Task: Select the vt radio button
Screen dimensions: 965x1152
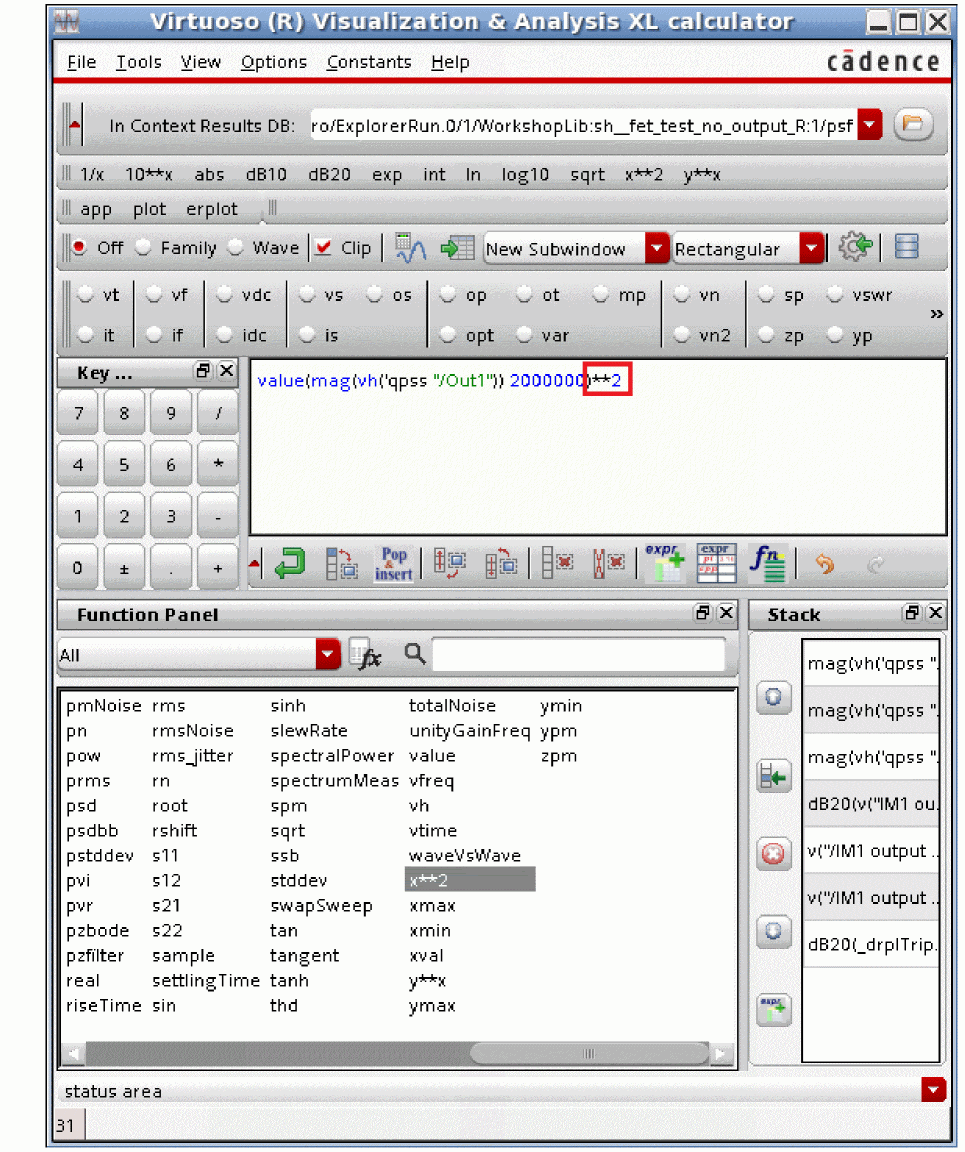Action: pos(86,295)
